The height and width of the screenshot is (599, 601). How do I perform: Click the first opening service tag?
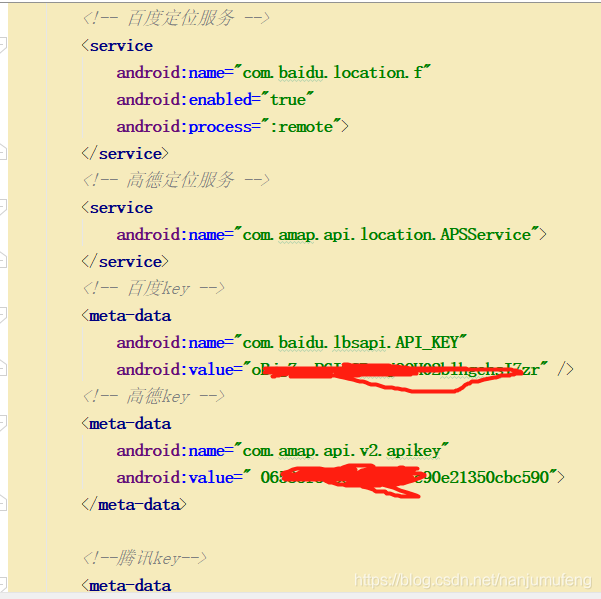tap(117, 46)
